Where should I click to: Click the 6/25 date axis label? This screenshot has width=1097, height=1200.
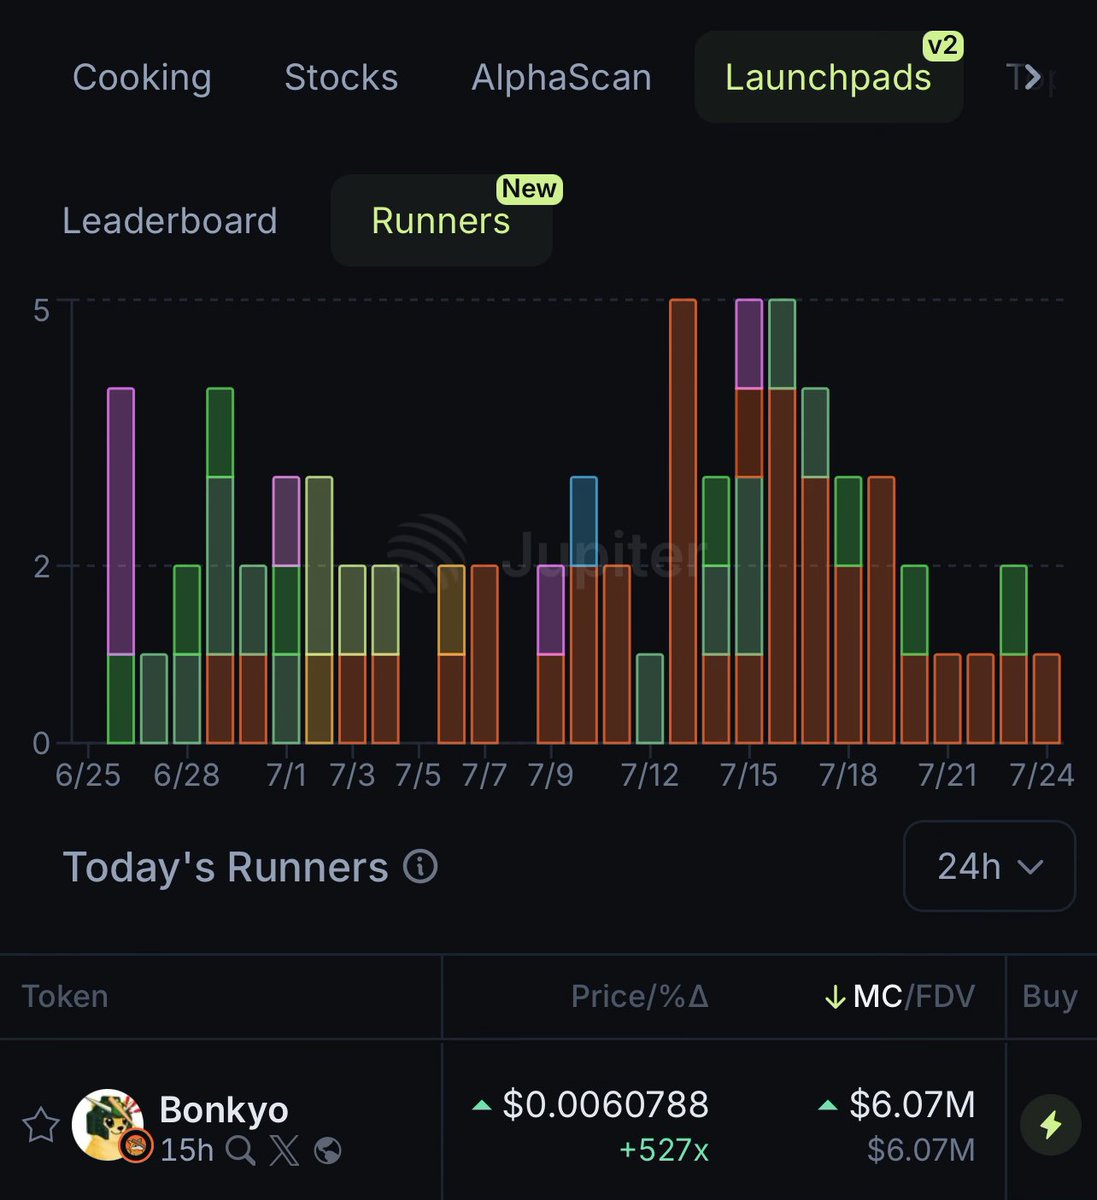(x=88, y=775)
